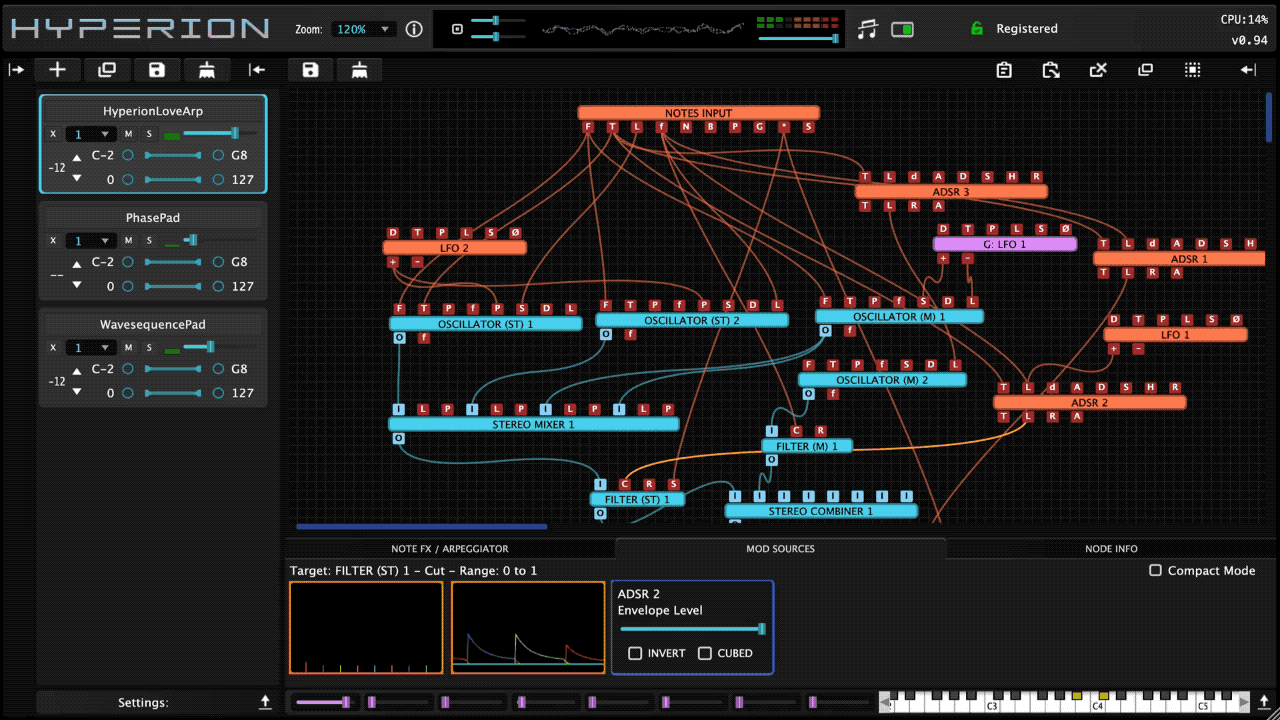Click the upload arrow beside Settings
Image resolution: width=1280 pixels, height=720 pixels.
pos(265,702)
